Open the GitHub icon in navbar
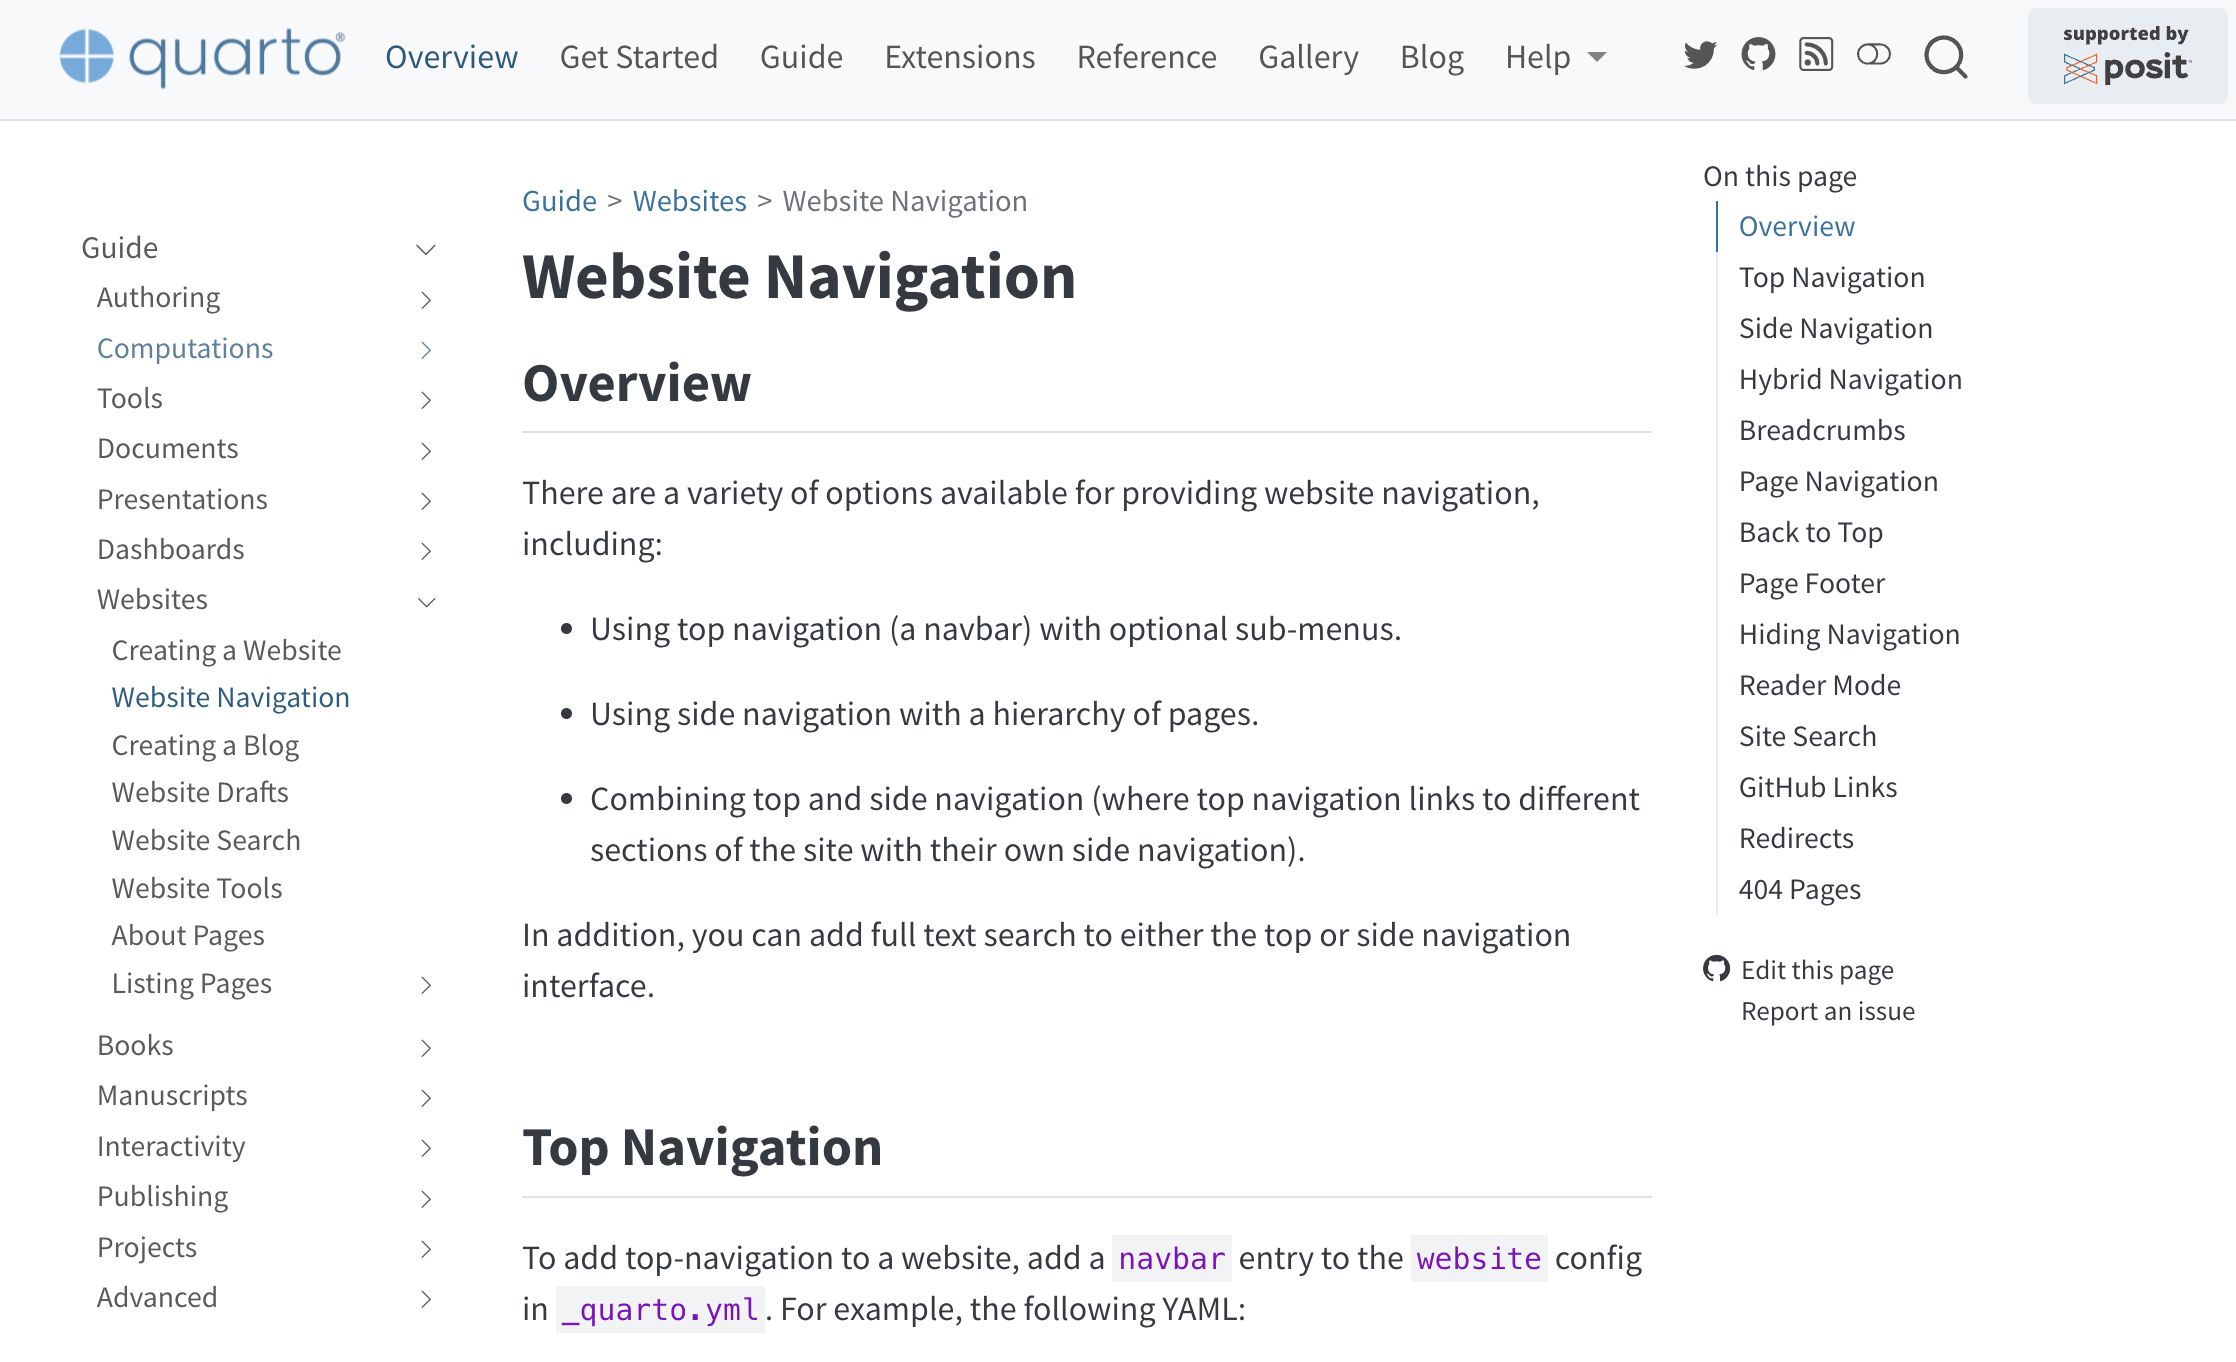This screenshot has width=2236, height=1362. point(1757,55)
